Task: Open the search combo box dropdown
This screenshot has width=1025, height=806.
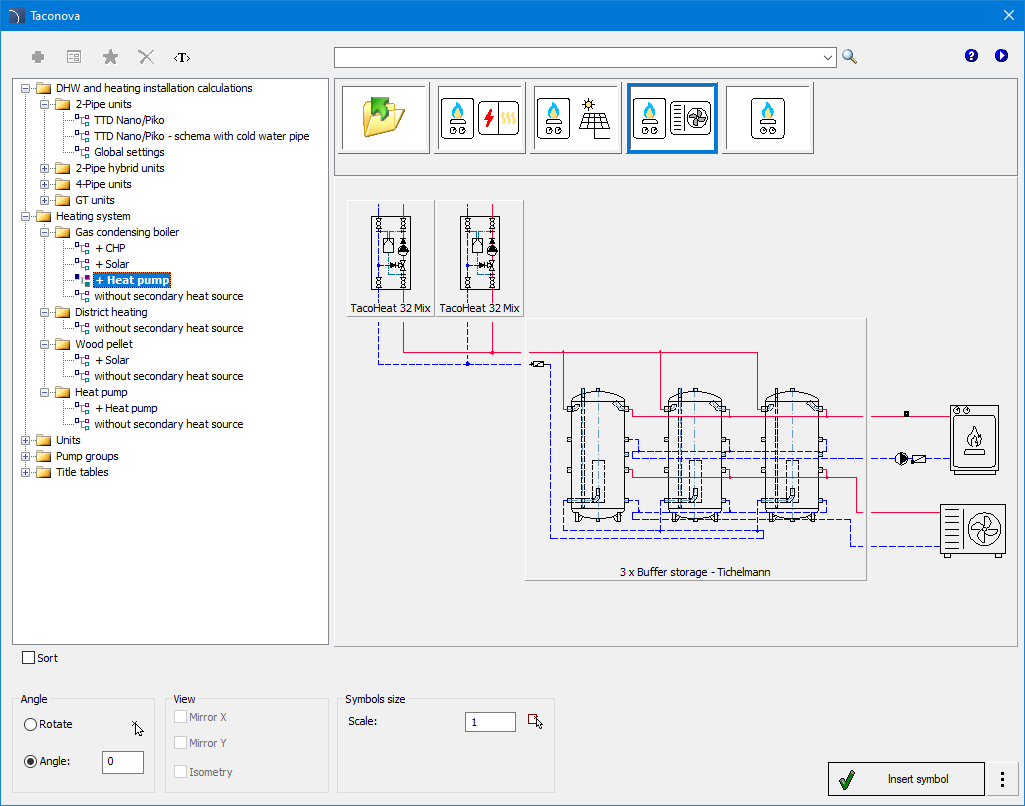Action: coord(828,57)
